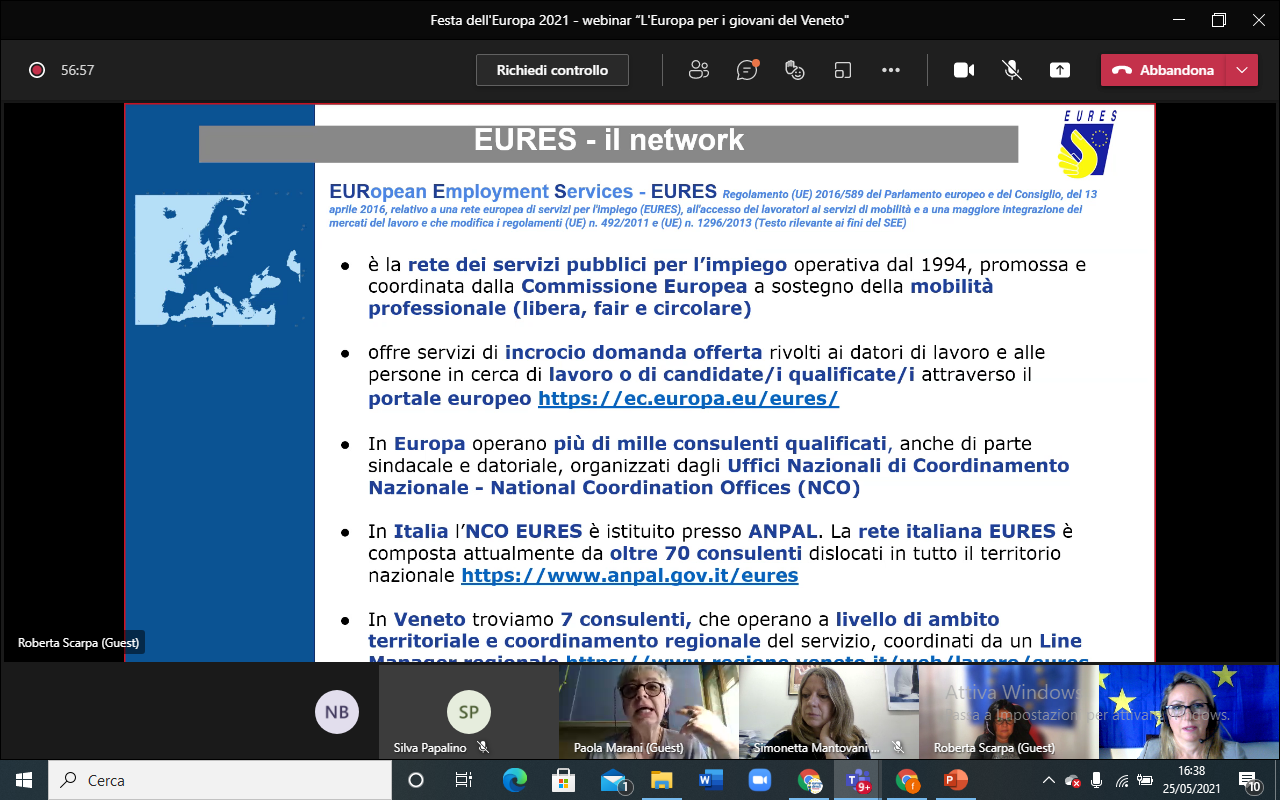Toggle the camera on or off

(x=964, y=70)
